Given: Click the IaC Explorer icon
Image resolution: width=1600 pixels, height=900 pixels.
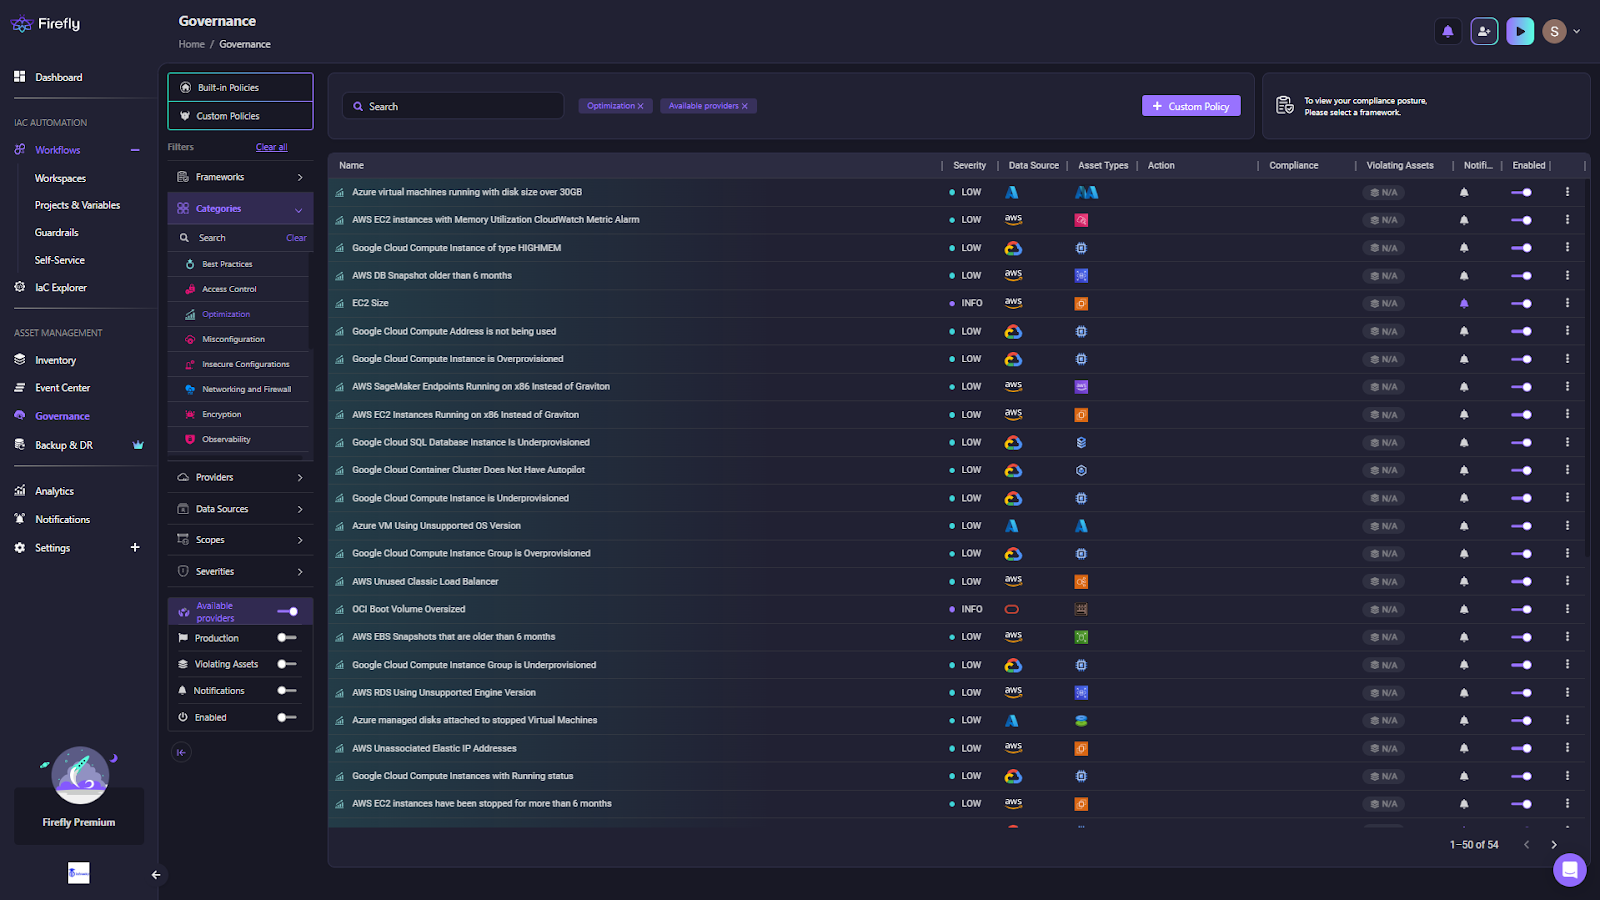Looking at the screenshot, I should click(20, 287).
